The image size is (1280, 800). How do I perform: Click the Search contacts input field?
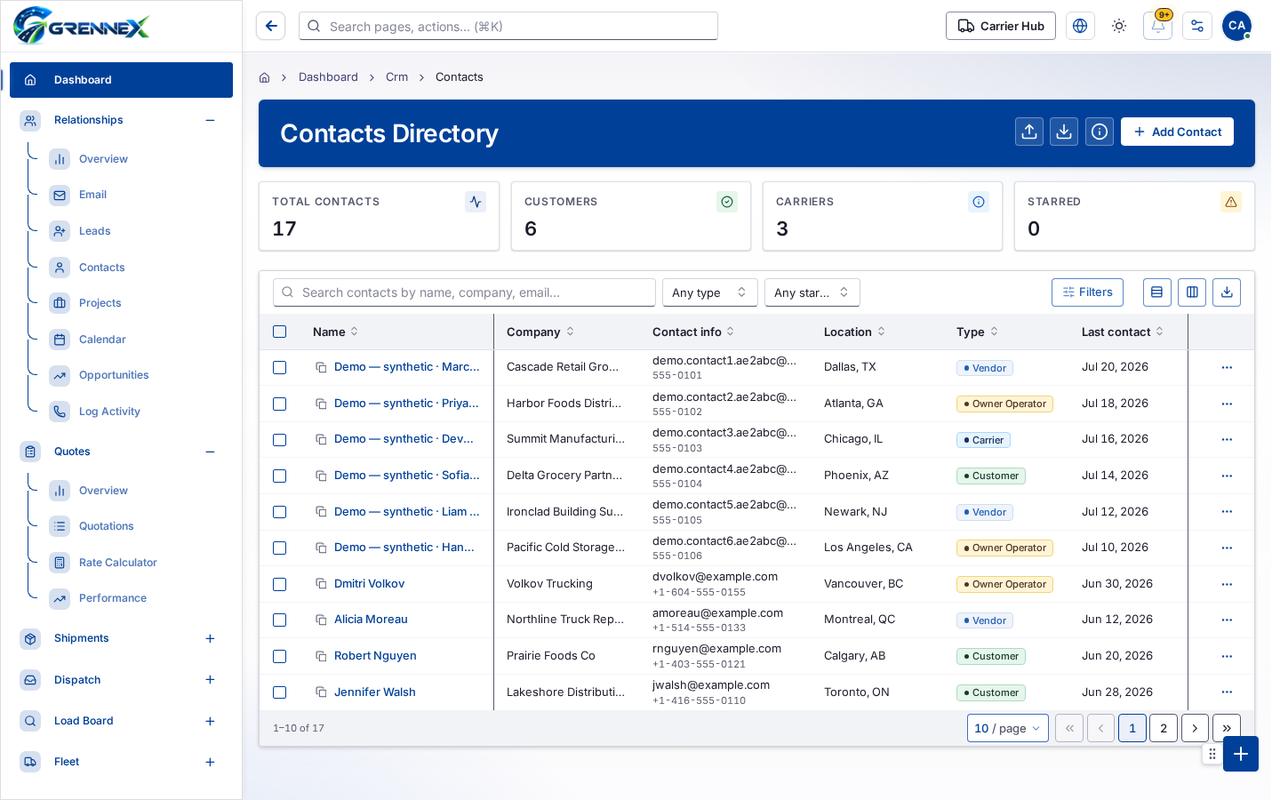[464, 292]
